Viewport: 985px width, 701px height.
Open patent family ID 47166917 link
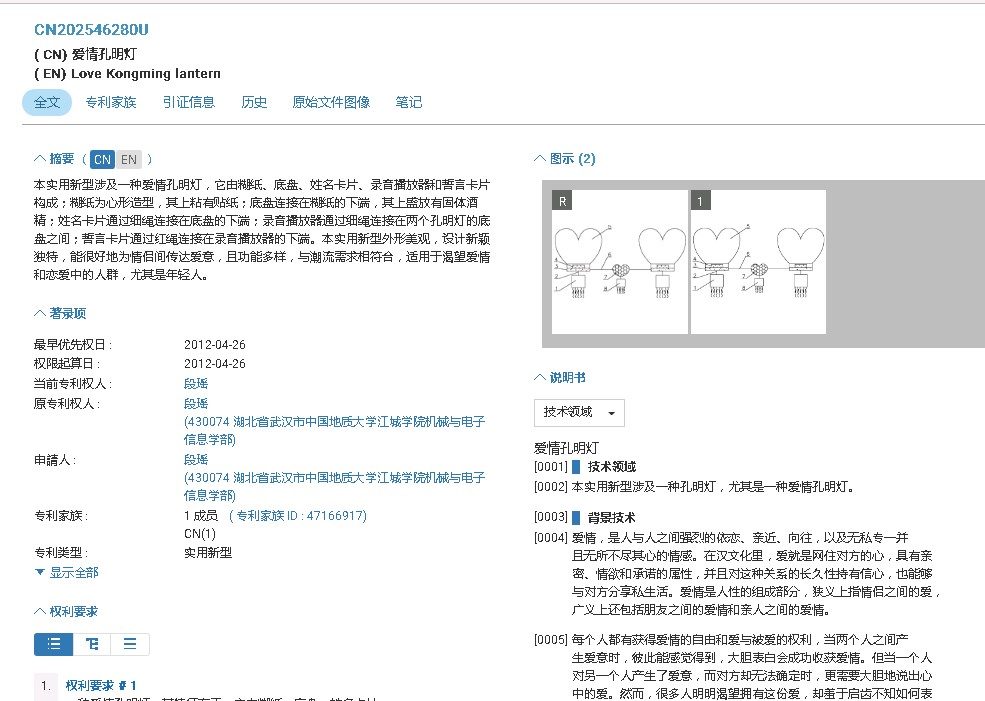(x=299, y=516)
